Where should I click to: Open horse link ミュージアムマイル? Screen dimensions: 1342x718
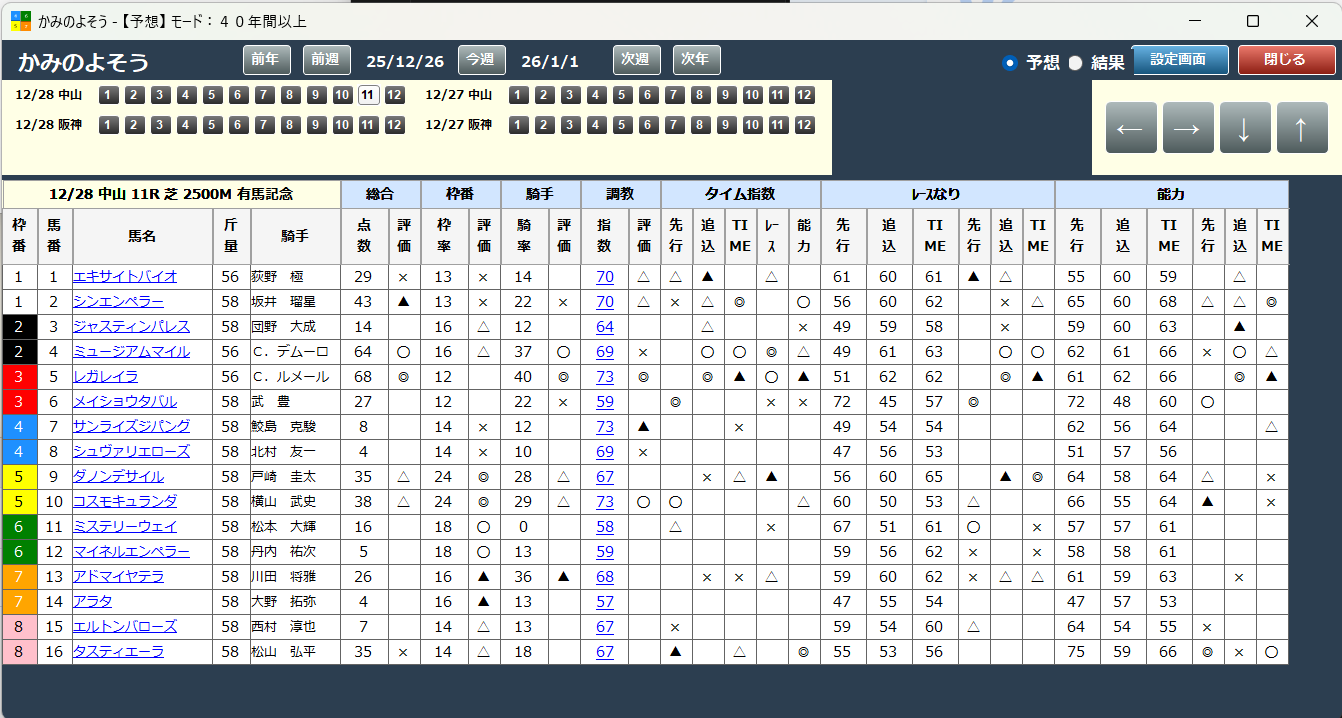[131, 352]
